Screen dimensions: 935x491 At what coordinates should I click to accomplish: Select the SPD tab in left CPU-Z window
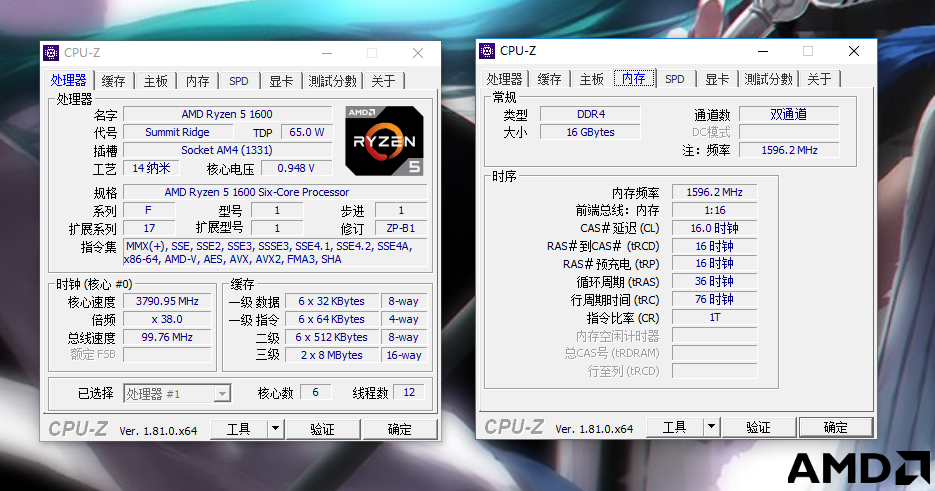(239, 81)
